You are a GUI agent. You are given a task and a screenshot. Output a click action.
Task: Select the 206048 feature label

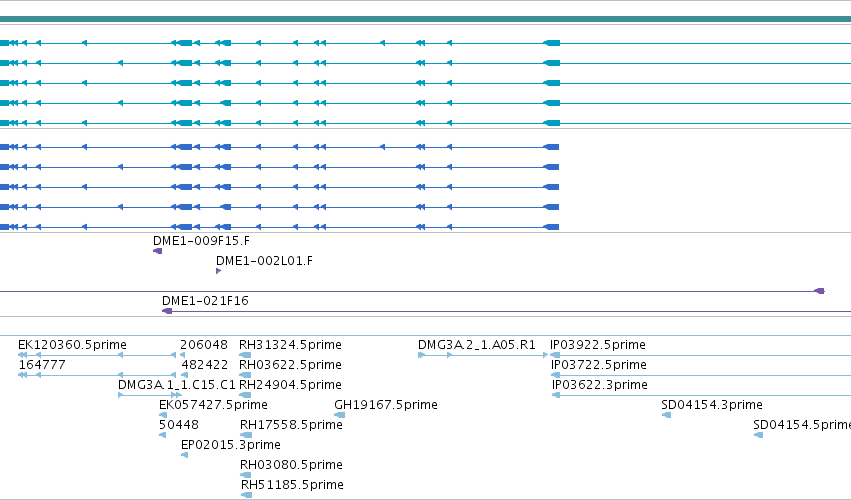click(x=204, y=345)
